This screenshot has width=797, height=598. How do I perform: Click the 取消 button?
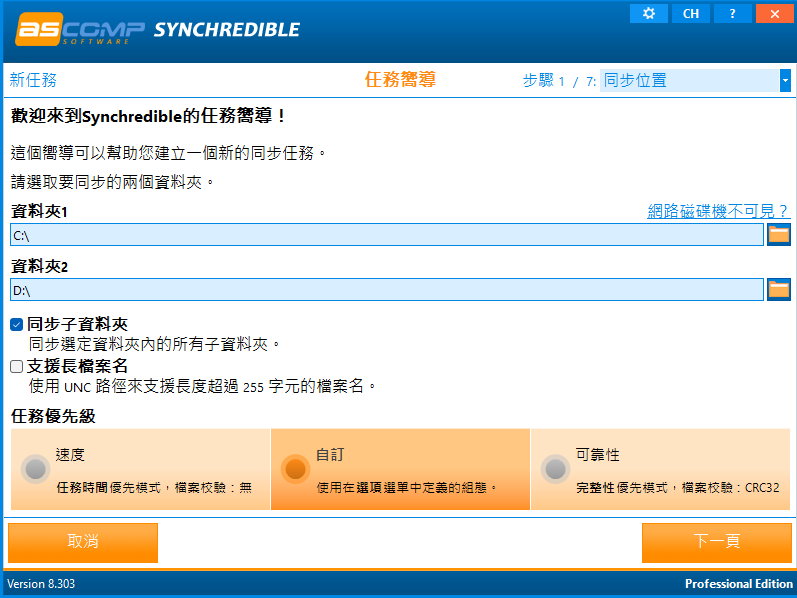point(83,543)
